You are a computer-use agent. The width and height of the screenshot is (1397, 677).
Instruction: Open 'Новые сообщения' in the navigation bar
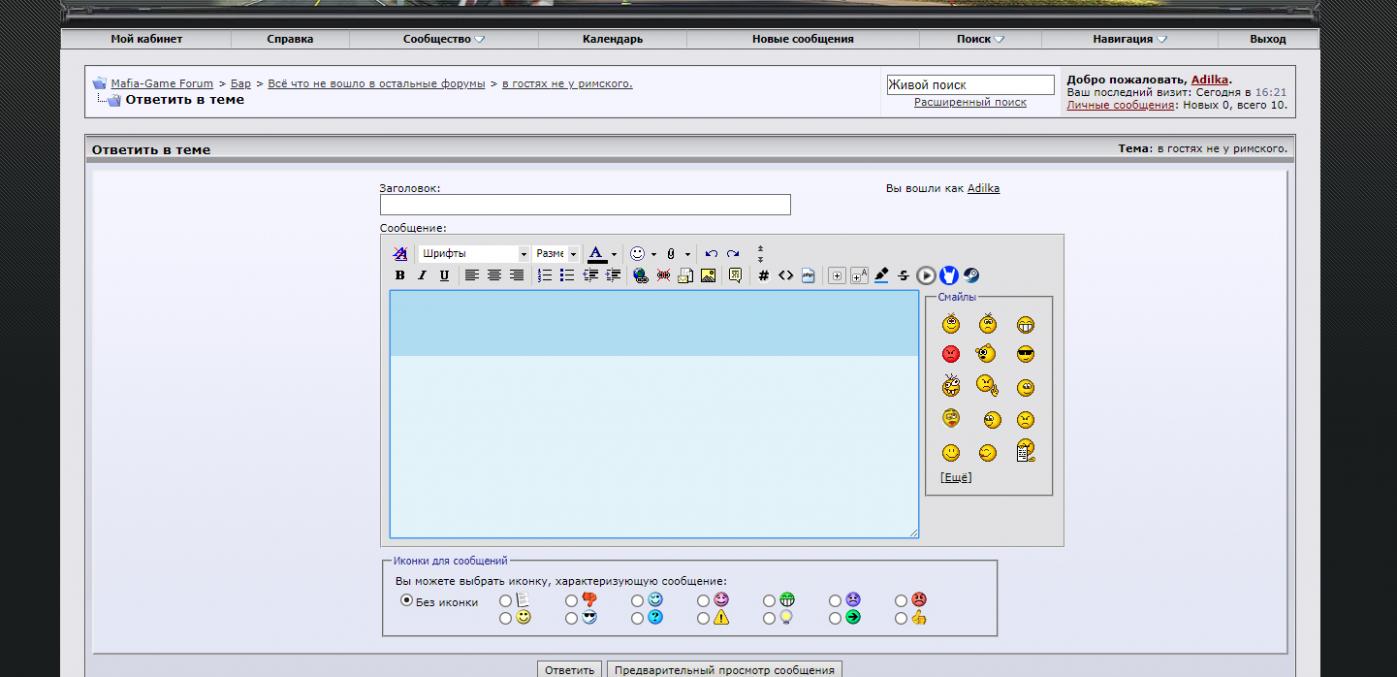802,39
